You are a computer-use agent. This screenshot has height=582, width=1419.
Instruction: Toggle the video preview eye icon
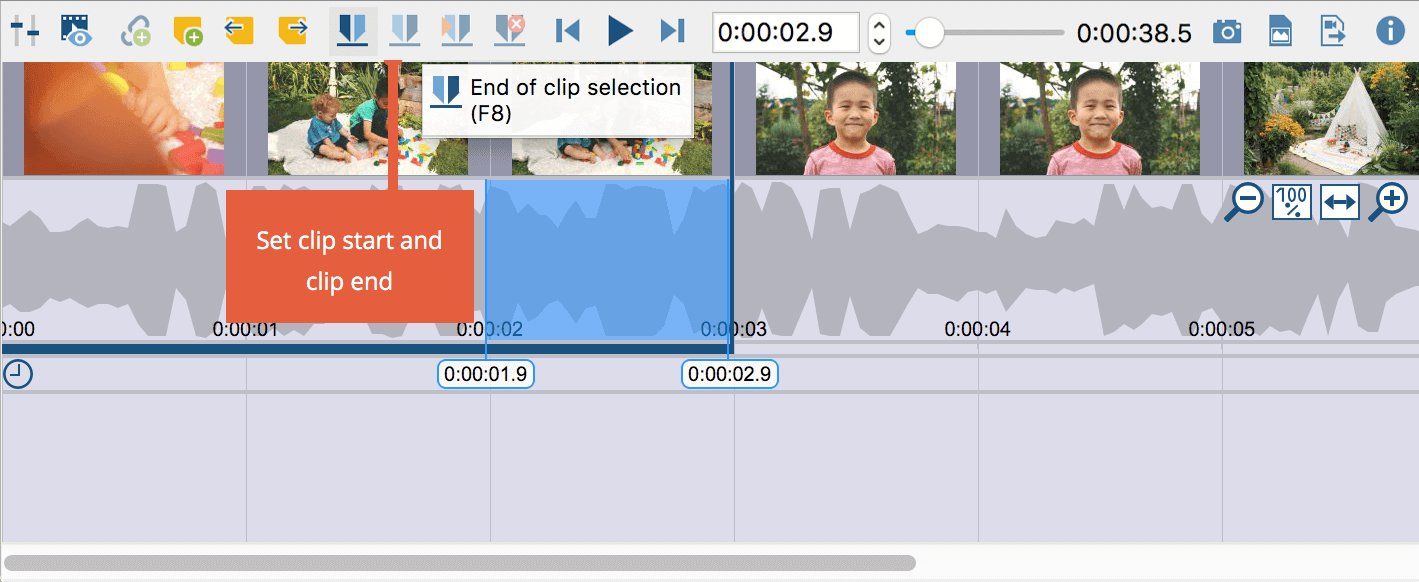click(x=76, y=31)
